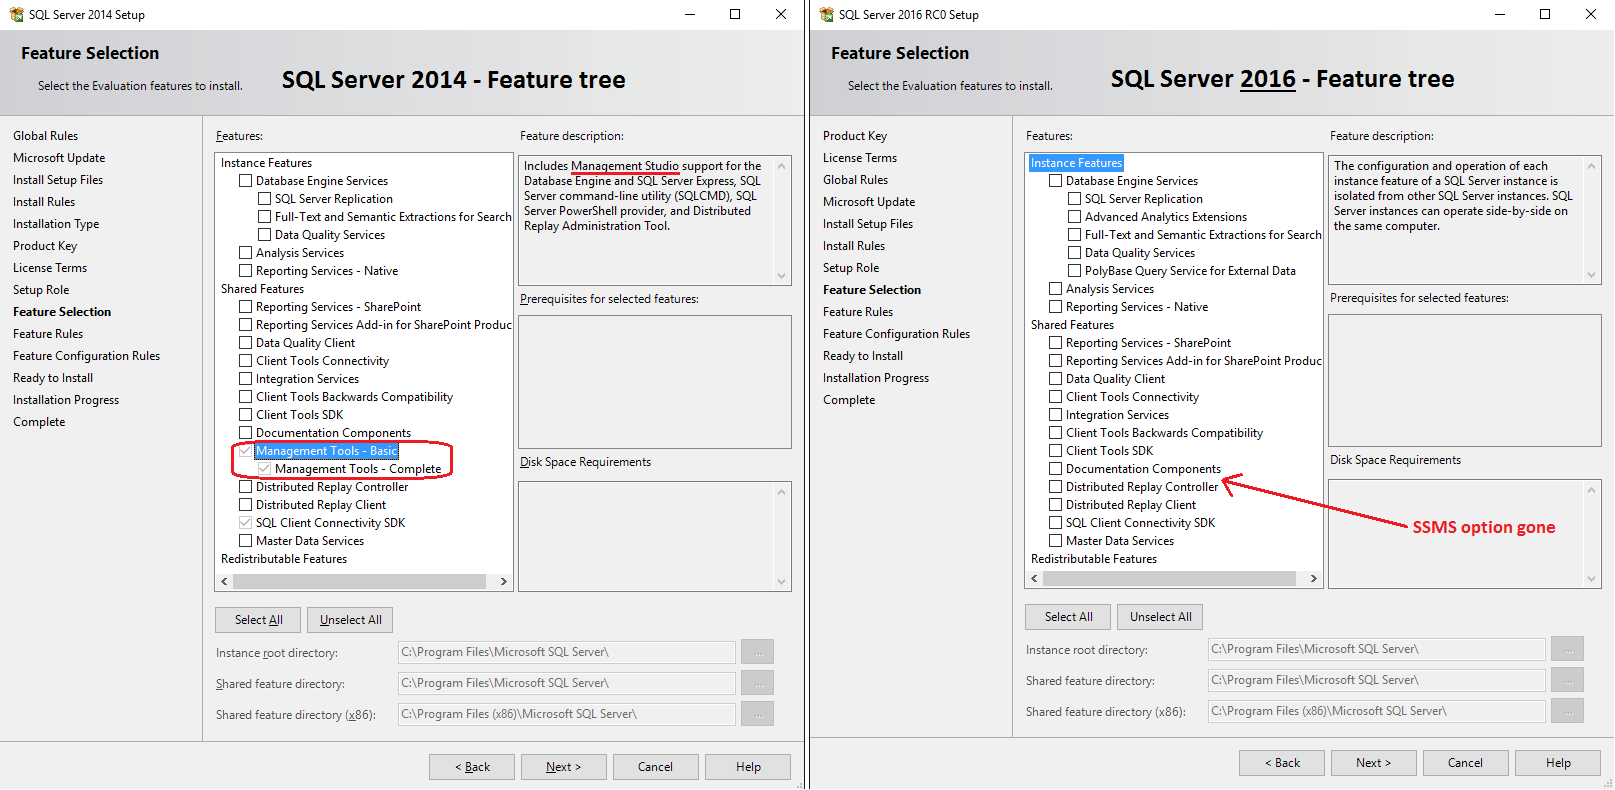Screen dimensions: 1615x790
Task: Check Reporting Services - SharePoint in 2016 Setup
Action: point(1055,343)
